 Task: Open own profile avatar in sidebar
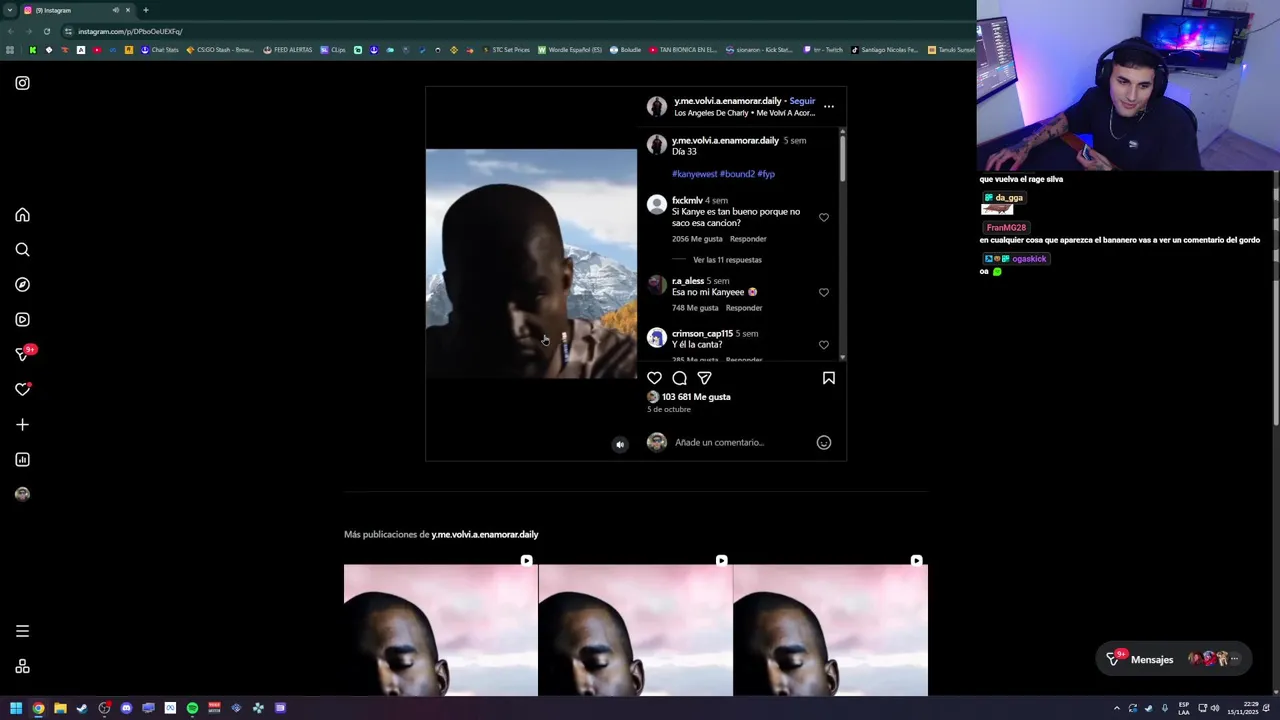(22, 494)
